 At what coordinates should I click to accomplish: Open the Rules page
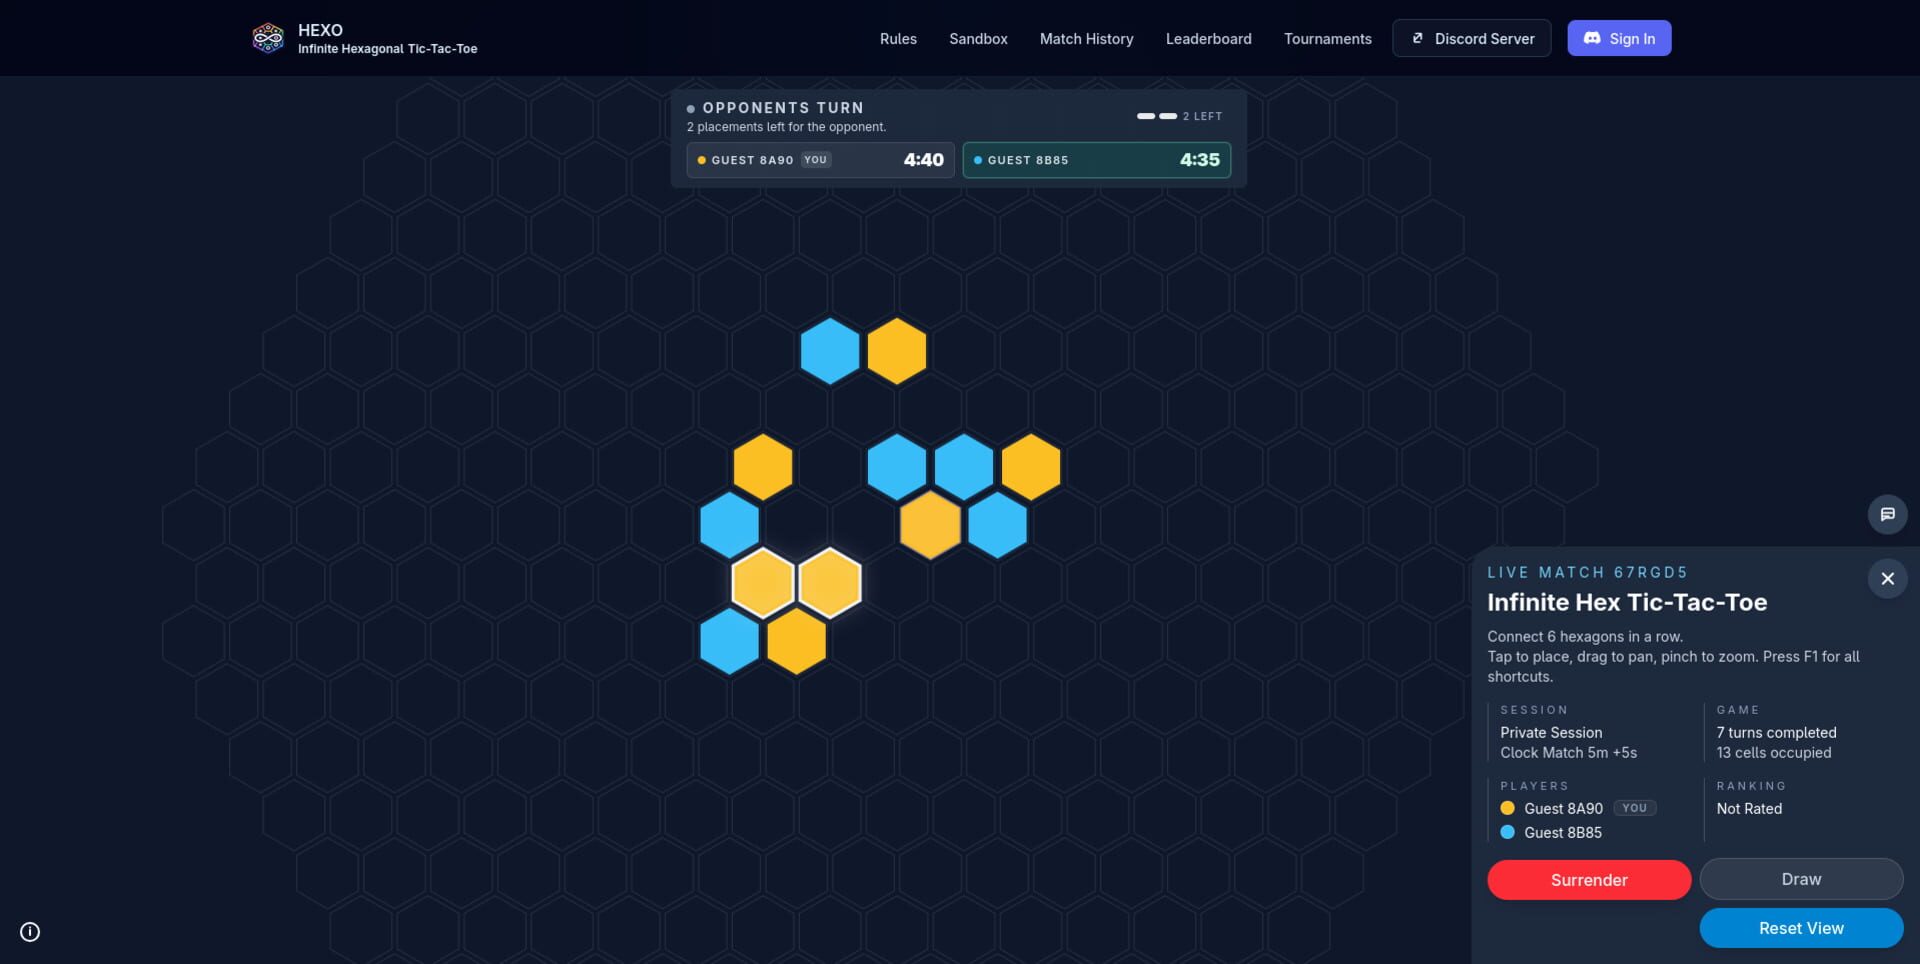[898, 39]
